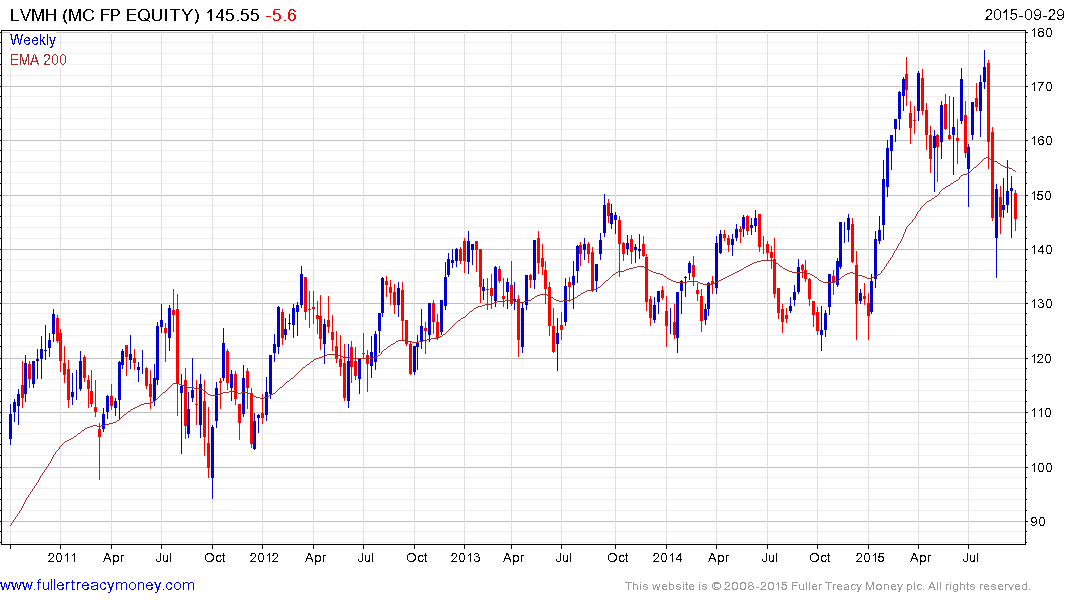Click the copyright notice for Fuller Treacy Money
Screen dimensions: 1075x600
tap(828, 586)
